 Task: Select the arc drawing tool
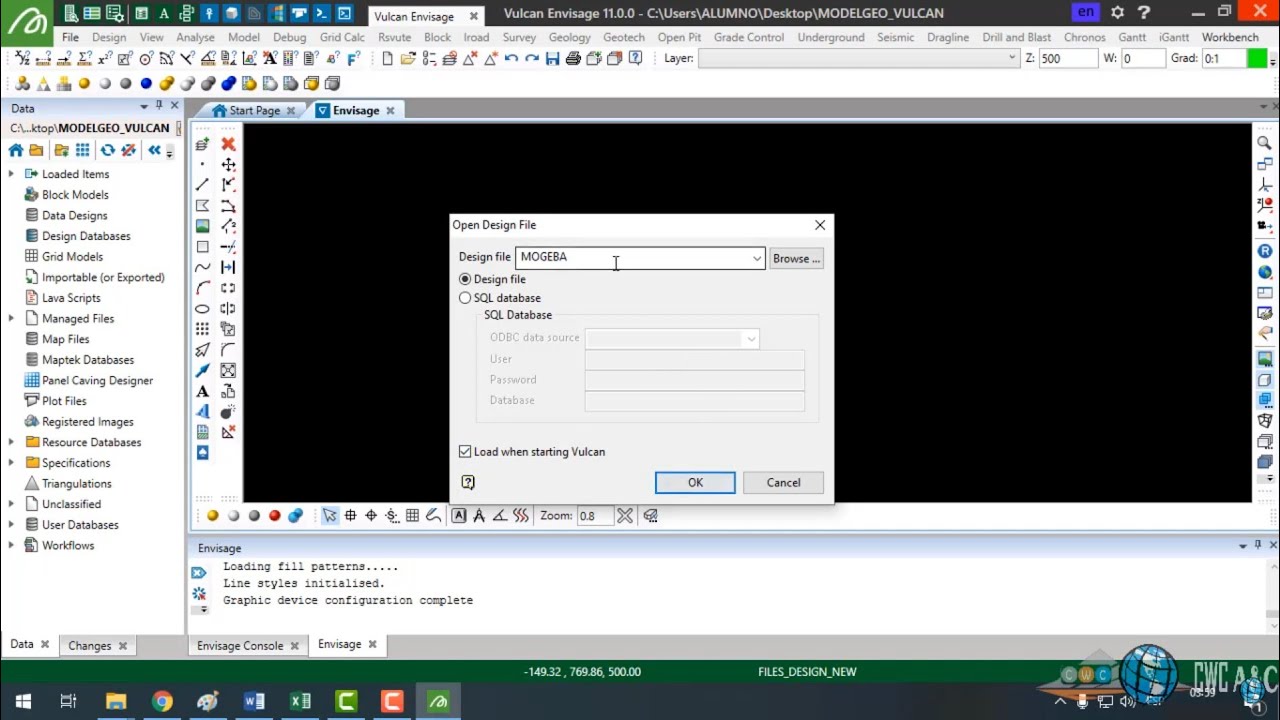coord(203,288)
